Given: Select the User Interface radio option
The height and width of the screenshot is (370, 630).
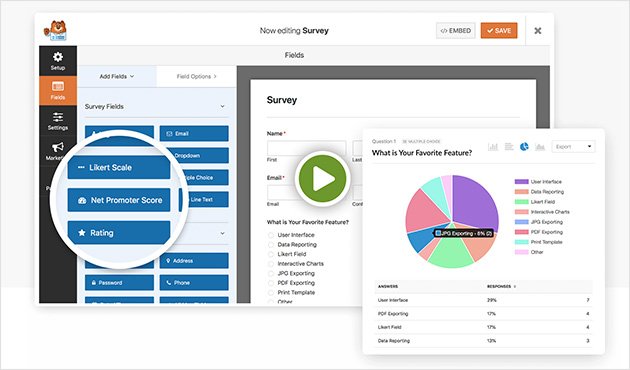Looking at the screenshot, I should 271,235.
